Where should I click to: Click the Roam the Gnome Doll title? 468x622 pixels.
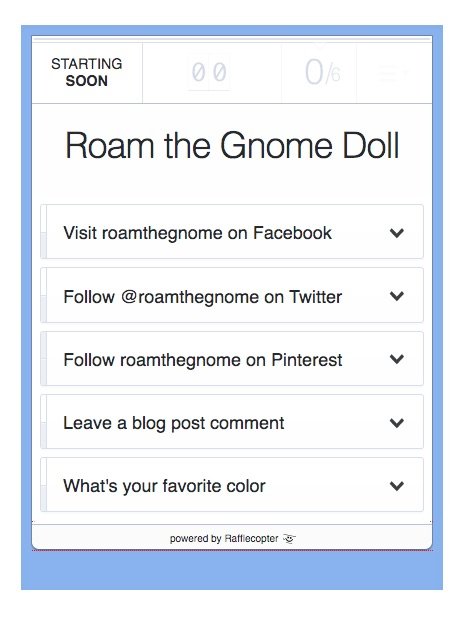click(232, 145)
